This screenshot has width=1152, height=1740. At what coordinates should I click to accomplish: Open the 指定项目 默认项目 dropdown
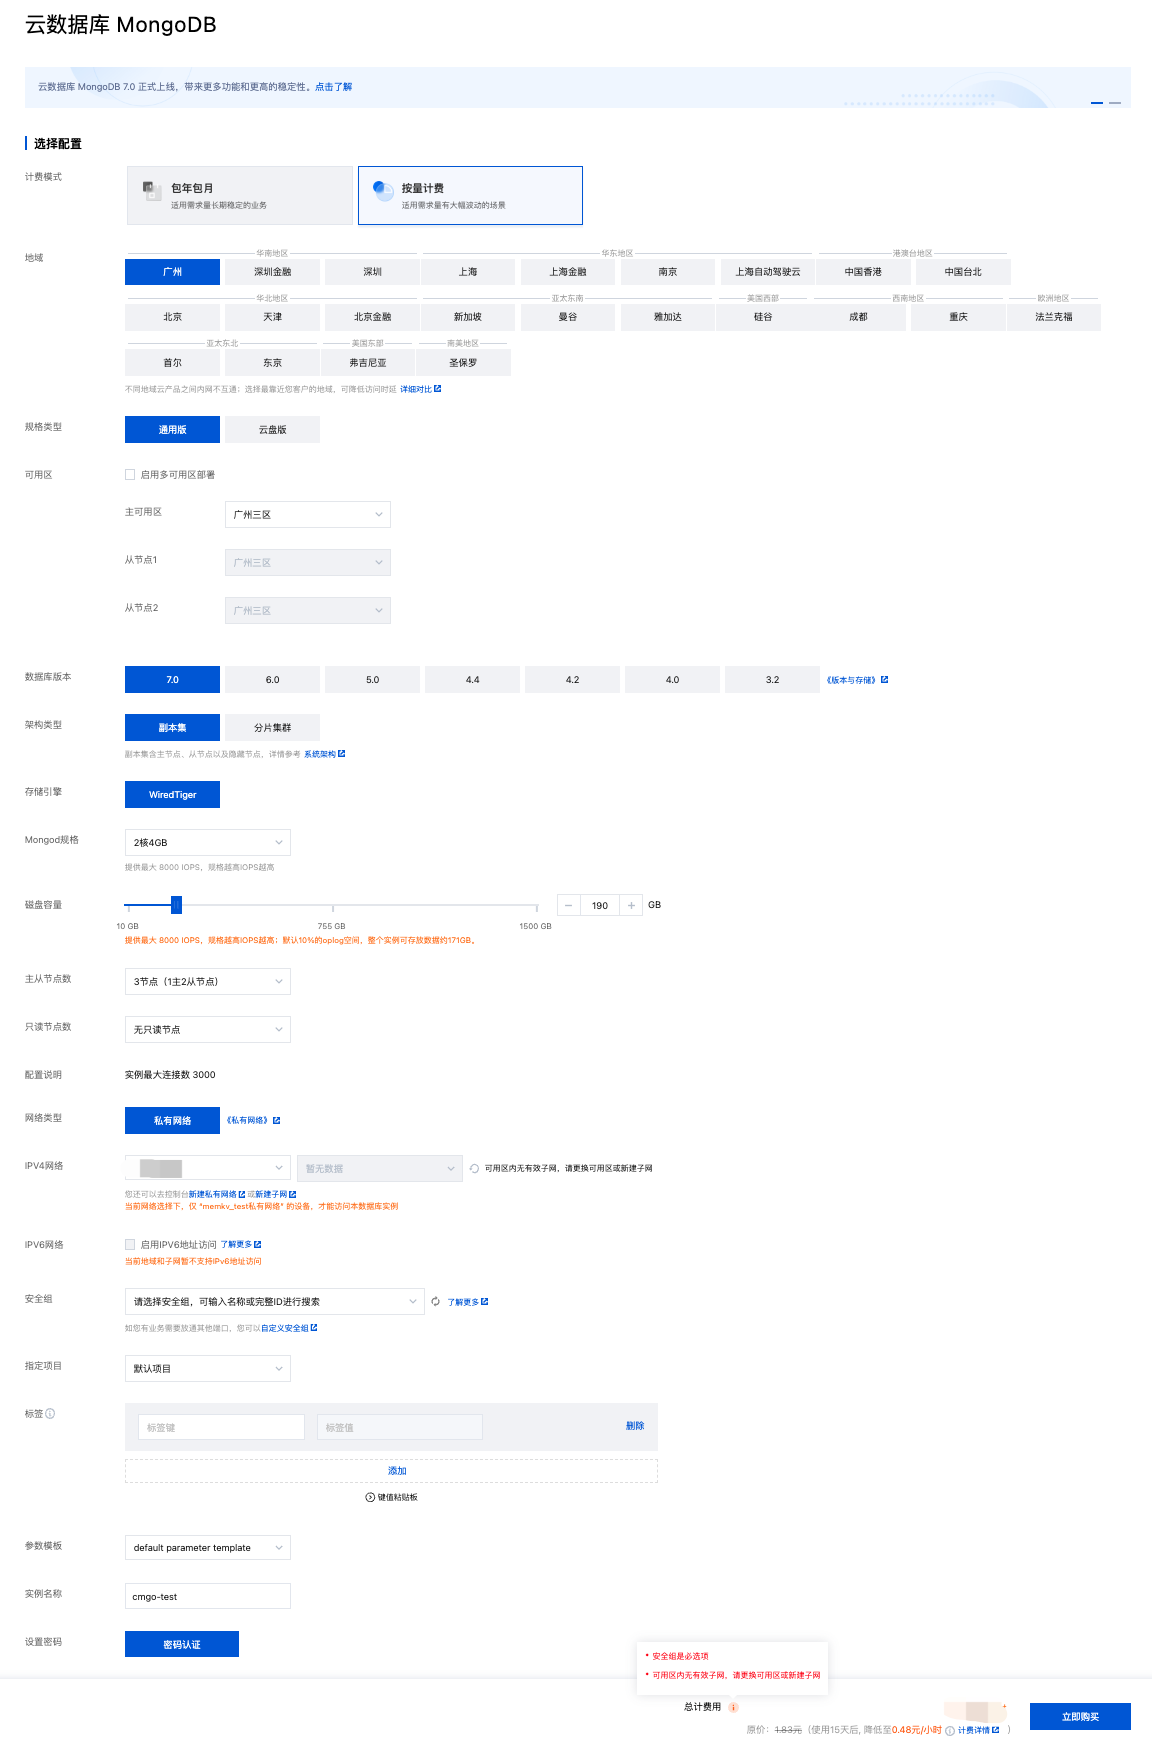[x=208, y=1369]
